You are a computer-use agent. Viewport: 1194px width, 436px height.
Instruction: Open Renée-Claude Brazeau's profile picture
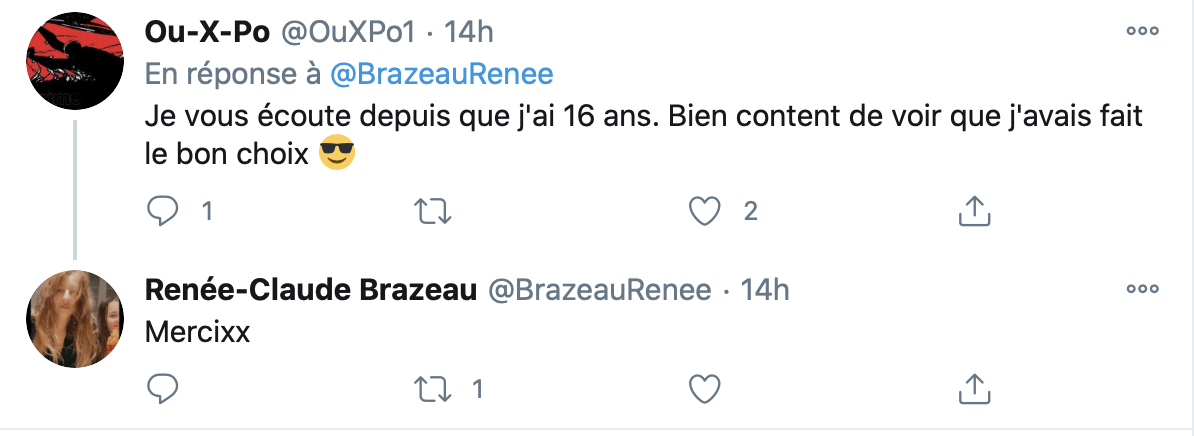click(75, 319)
